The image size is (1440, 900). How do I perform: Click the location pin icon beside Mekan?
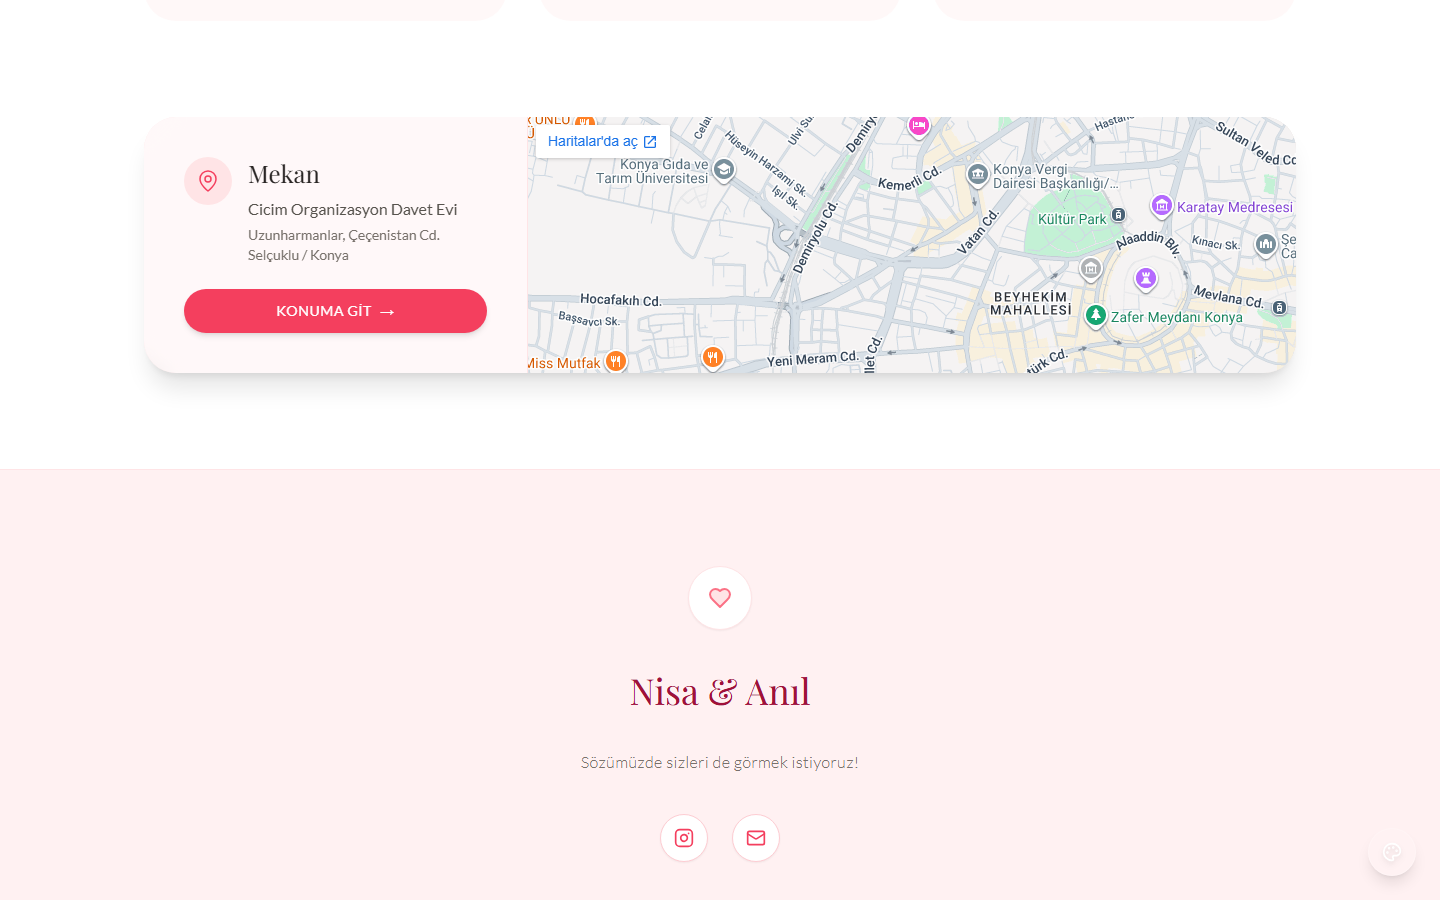point(208,181)
